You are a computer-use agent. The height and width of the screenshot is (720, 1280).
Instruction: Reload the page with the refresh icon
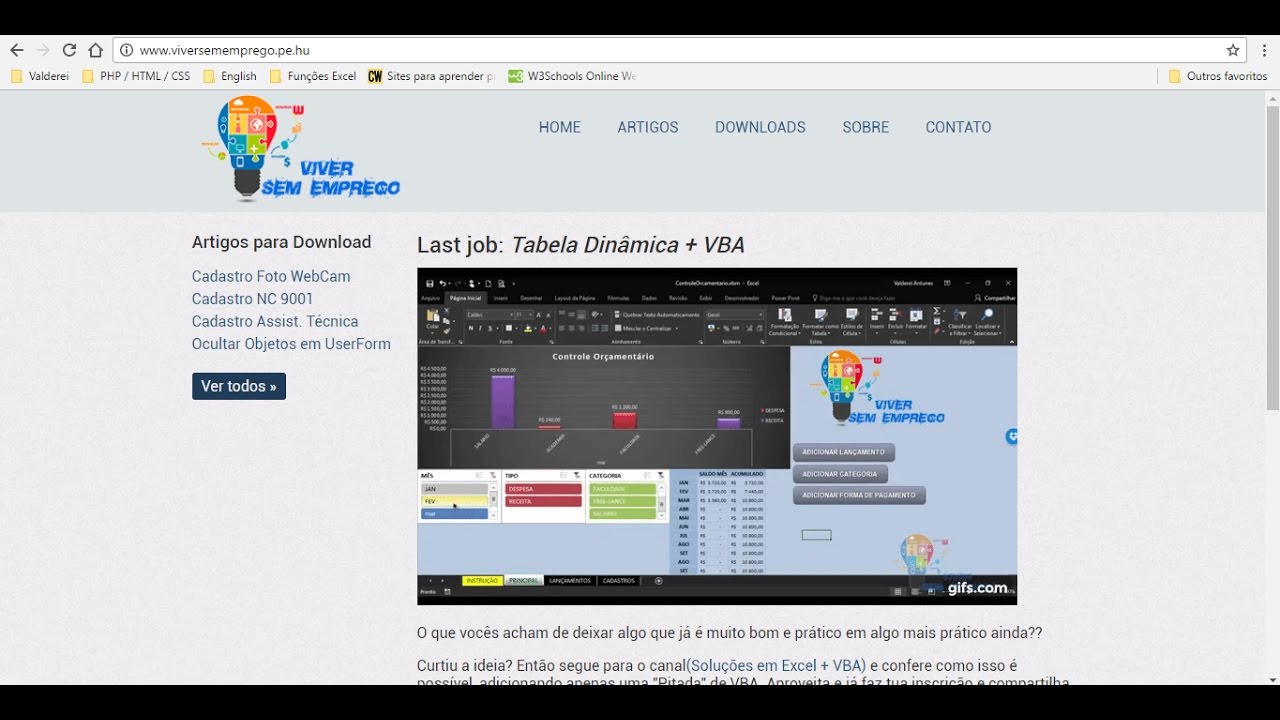point(69,50)
